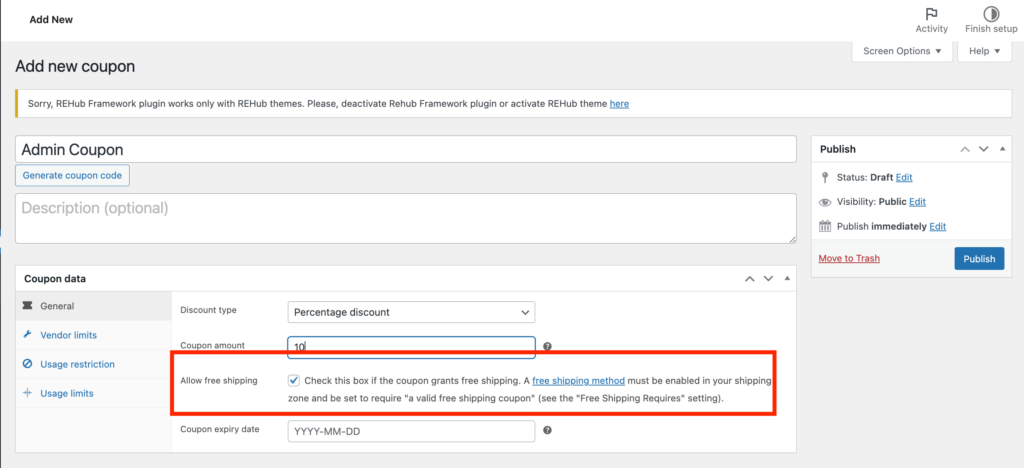
Task: Click the Admin Coupon code field
Action: tap(406, 149)
